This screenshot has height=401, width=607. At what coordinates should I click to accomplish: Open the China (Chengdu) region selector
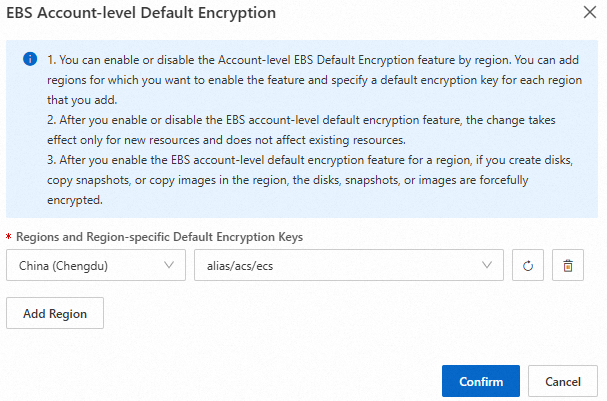pyautogui.click(x=95, y=265)
